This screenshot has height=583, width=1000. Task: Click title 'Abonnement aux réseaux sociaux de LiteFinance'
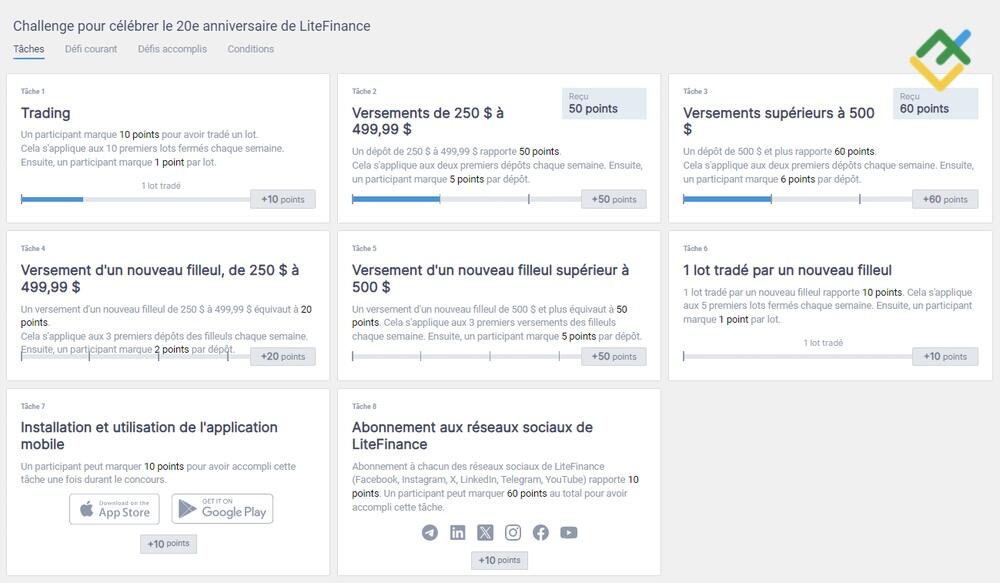pos(473,436)
